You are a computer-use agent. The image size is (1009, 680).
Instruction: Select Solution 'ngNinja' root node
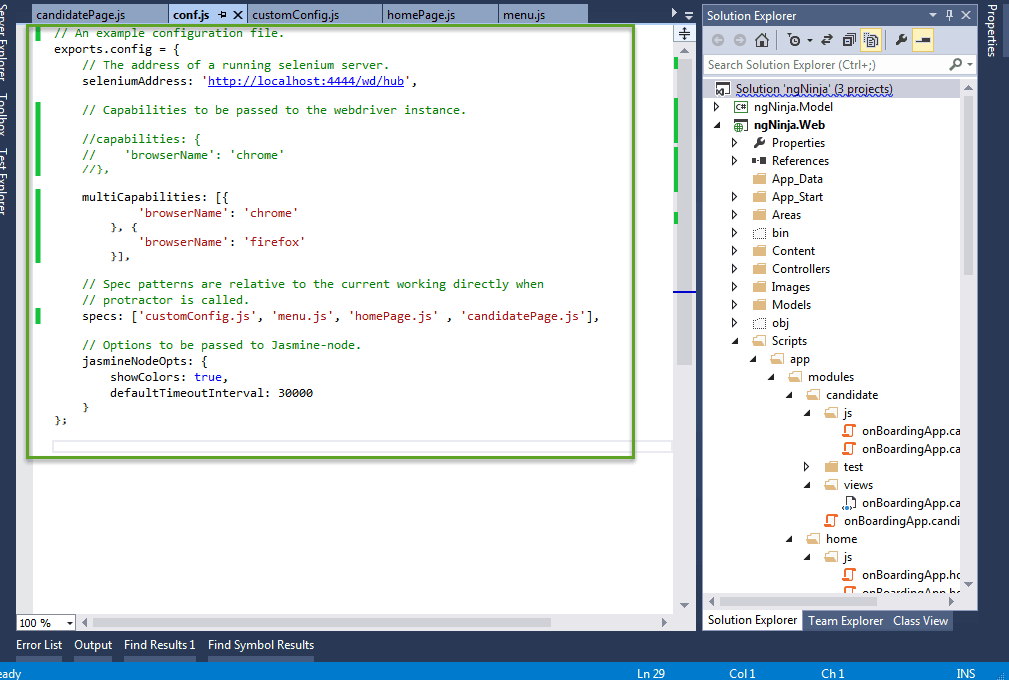[814, 89]
